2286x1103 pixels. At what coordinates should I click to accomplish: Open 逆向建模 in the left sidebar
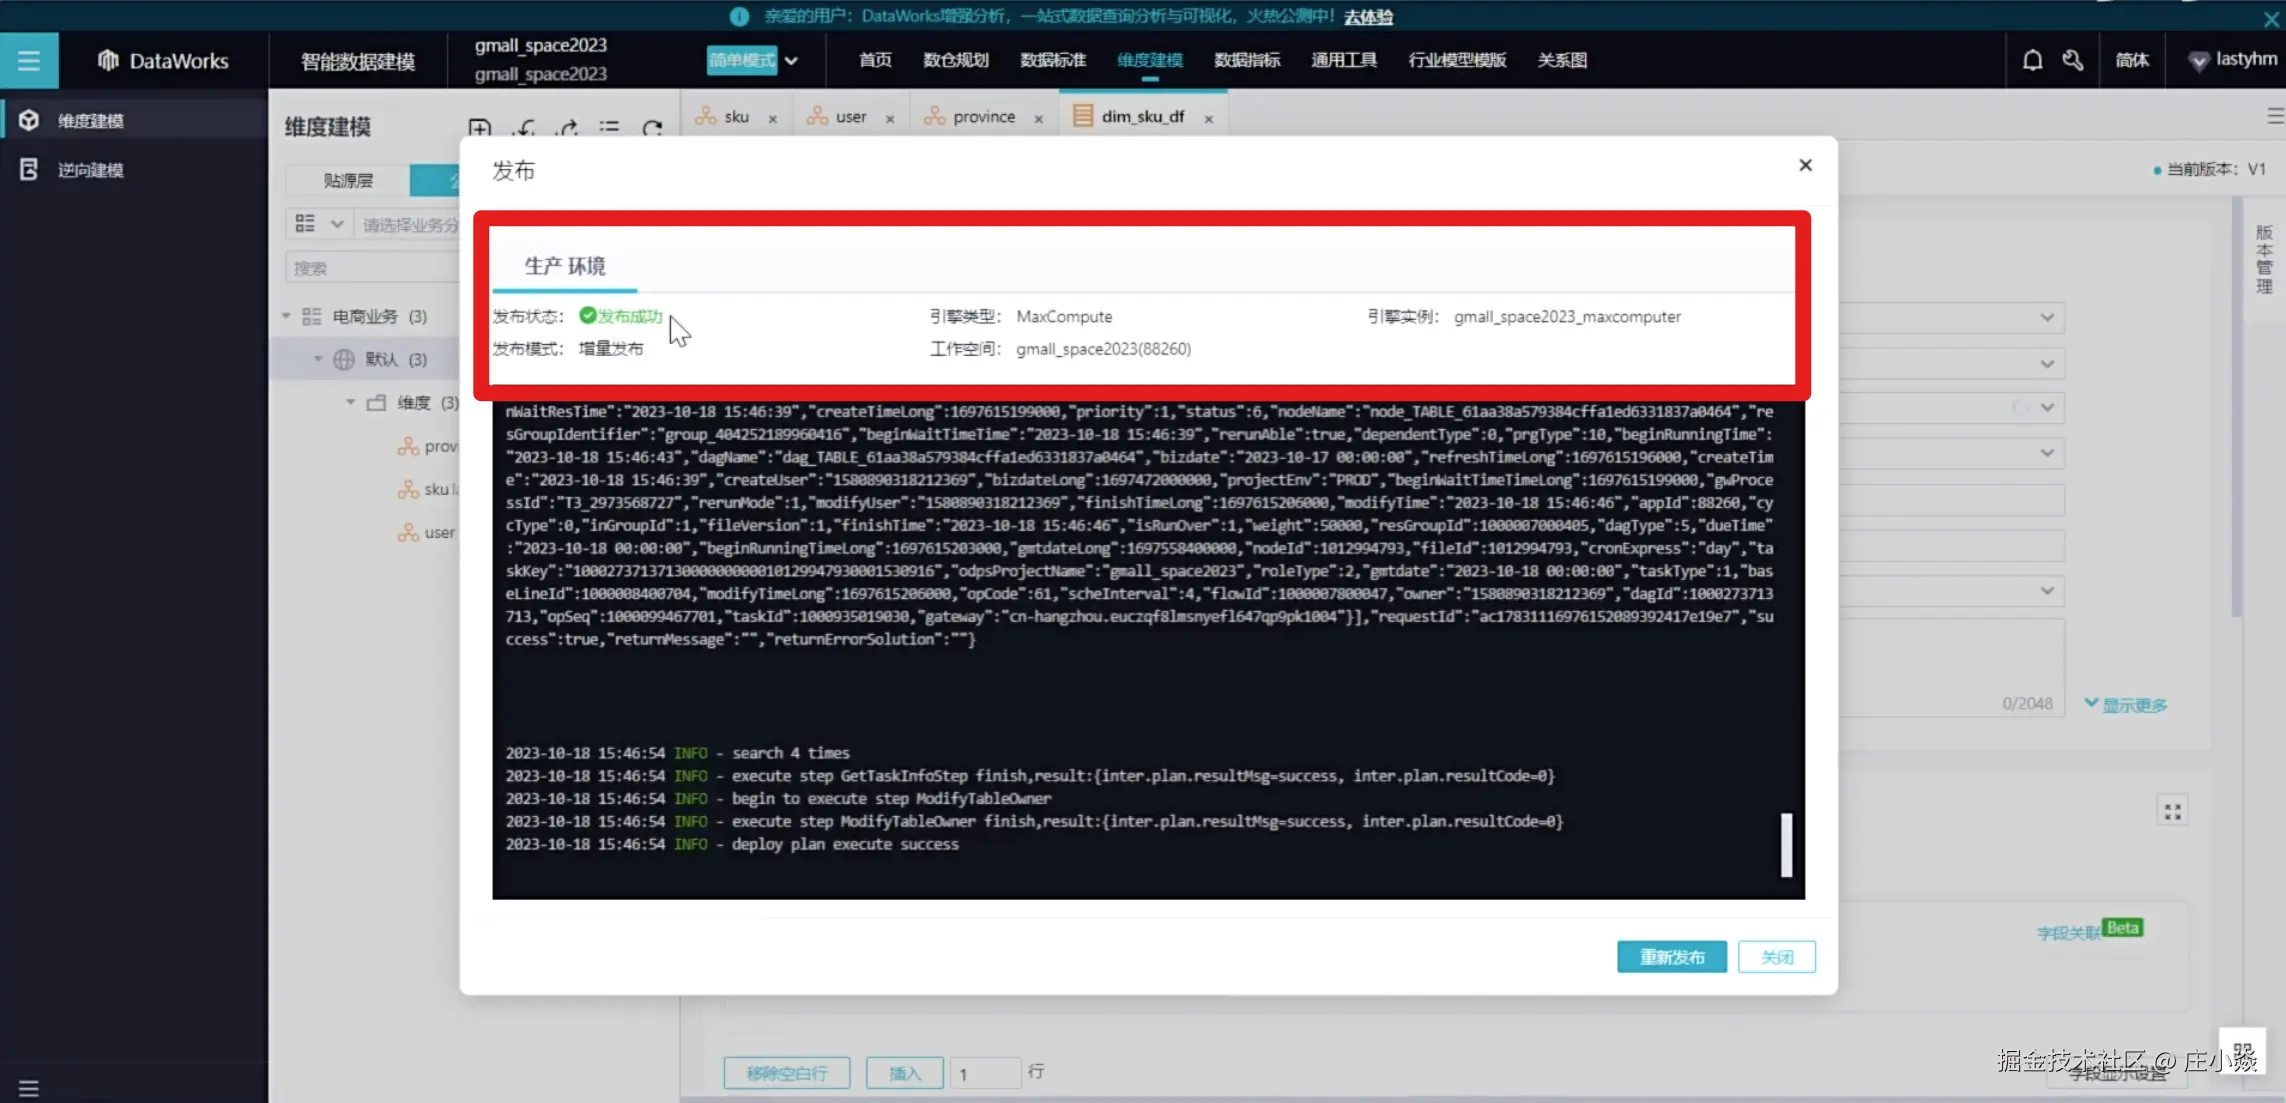90,170
